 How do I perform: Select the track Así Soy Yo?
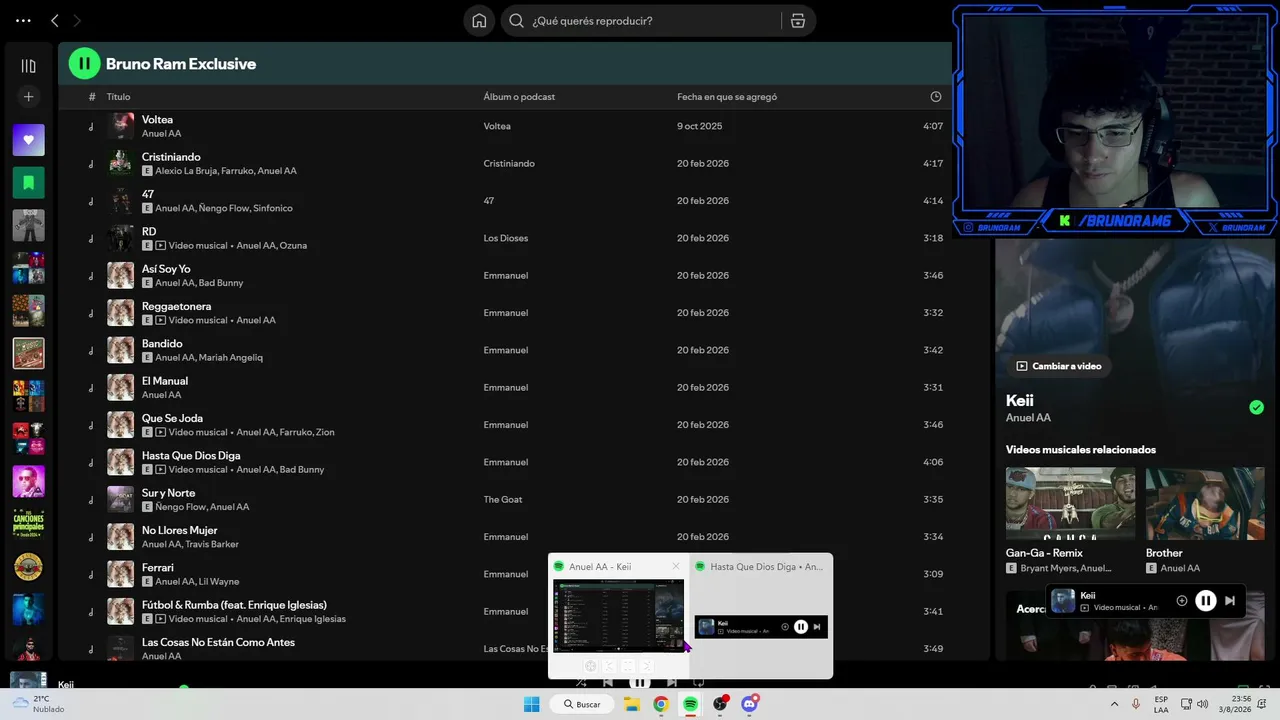[x=166, y=269]
